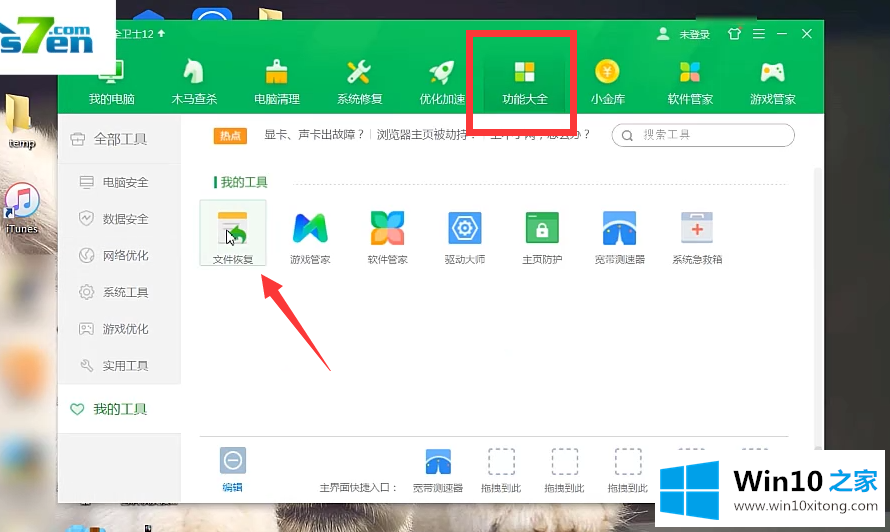This screenshot has height=532, width=890.
Task: Click the version upgrade arrow icon
Action: [162, 33]
